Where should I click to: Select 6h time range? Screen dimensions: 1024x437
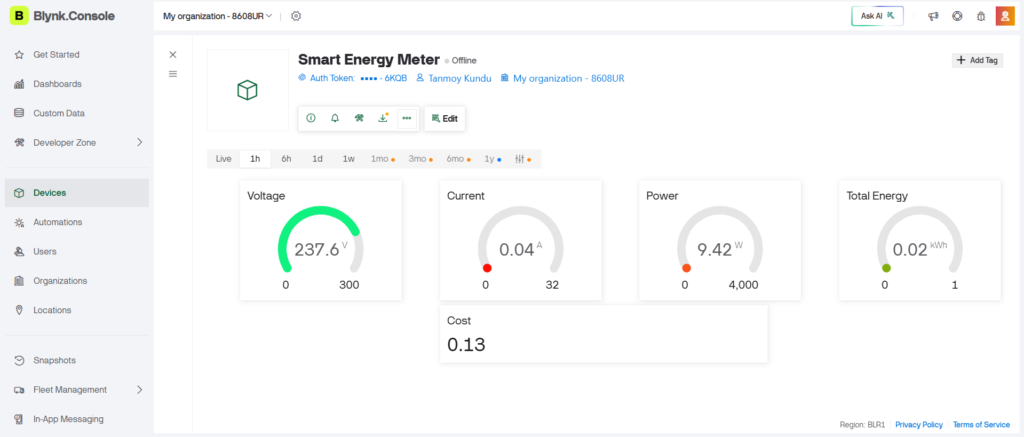click(x=287, y=159)
